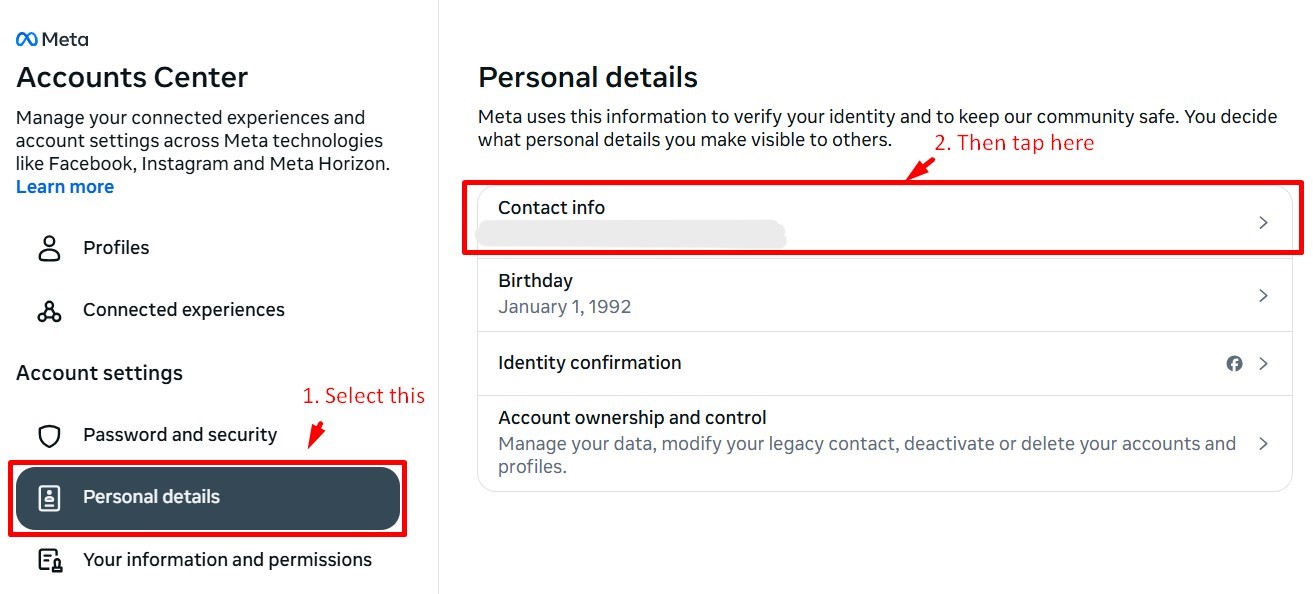Expand the Account ownership and control chevron
This screenshot has height=594, width=1313.
click(1263, 441)
